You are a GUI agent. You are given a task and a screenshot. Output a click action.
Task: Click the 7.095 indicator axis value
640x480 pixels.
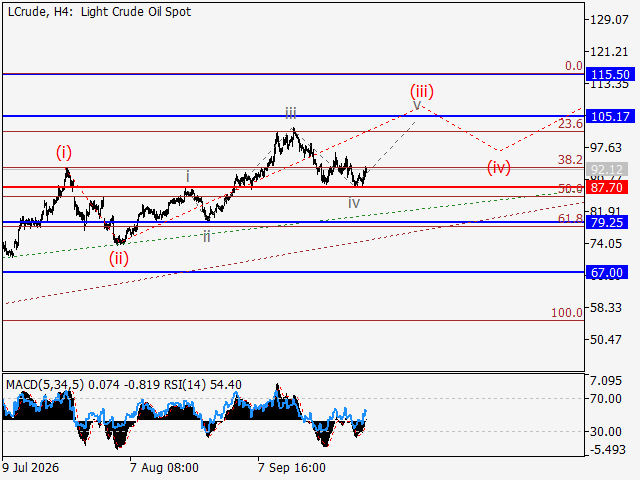606,381
